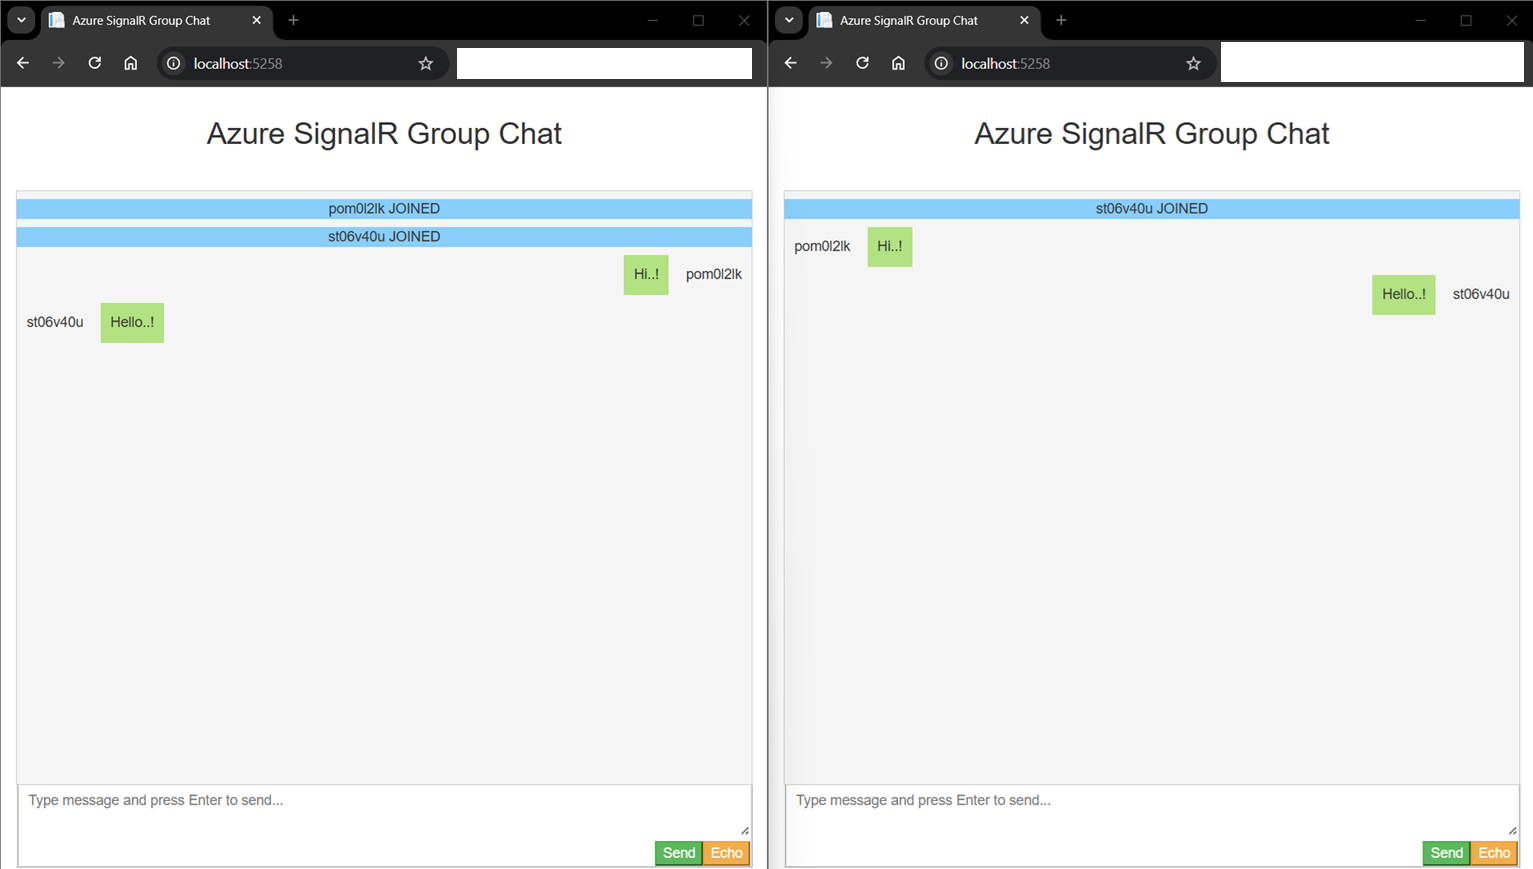Click the 'pom0l2lk JOINED' banner in the left chat
The image size is (1533, 869).
point(384,209)
